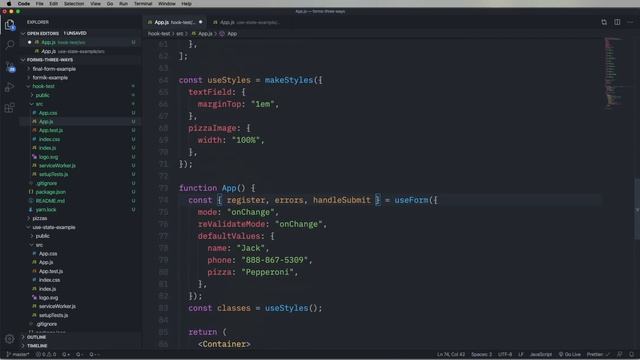Expand the public folder under hook-test
The height and width of the screenshot is (360, 640).
(42, 95)
